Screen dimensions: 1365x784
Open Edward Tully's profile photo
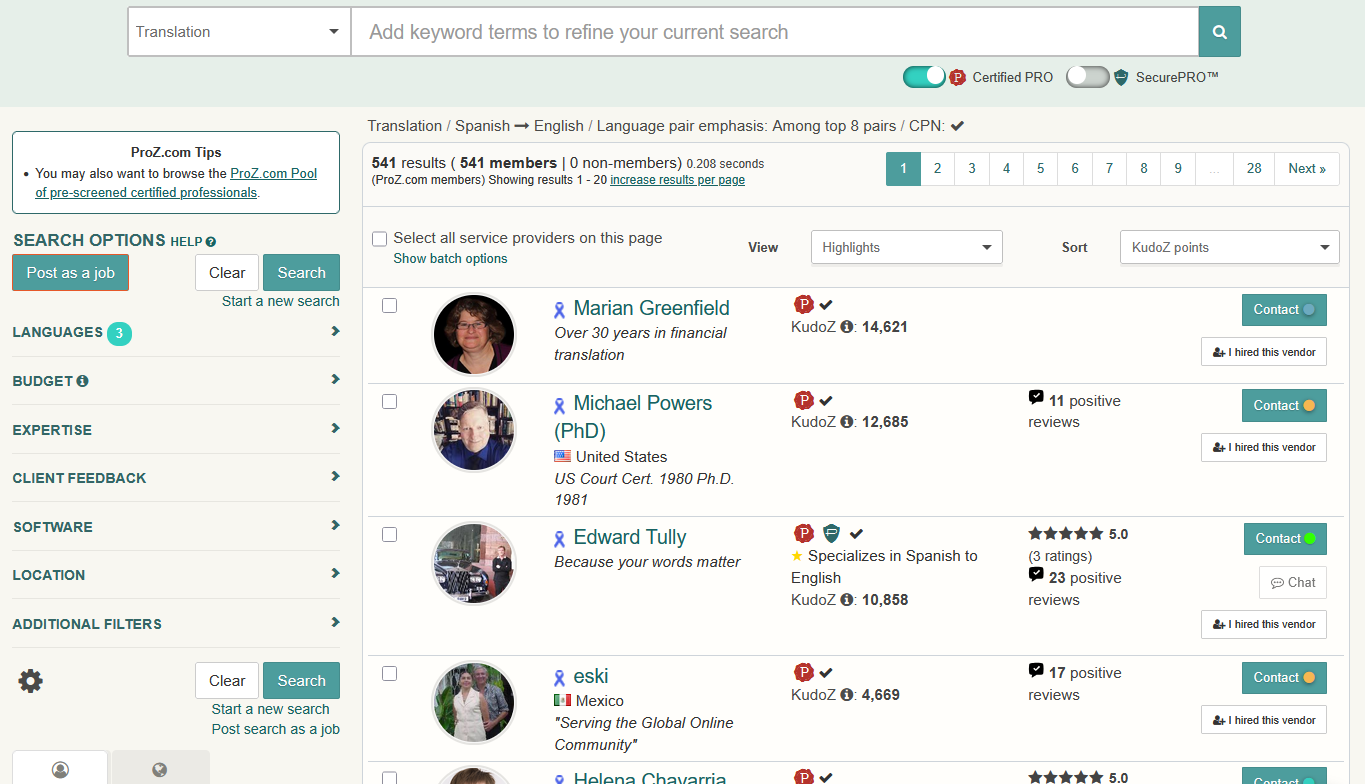[x=474, y=565]
